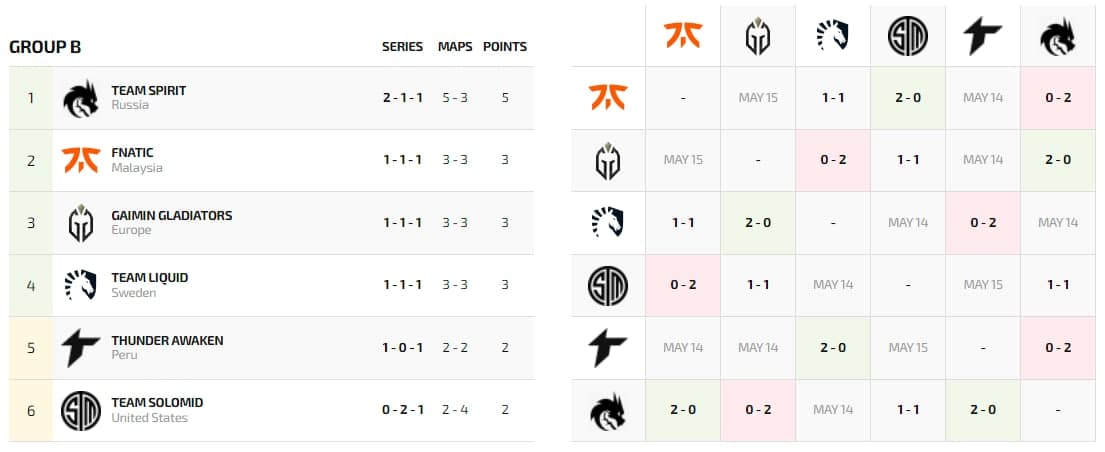Click Thunder Awaken logo in matrix left column

608,348
